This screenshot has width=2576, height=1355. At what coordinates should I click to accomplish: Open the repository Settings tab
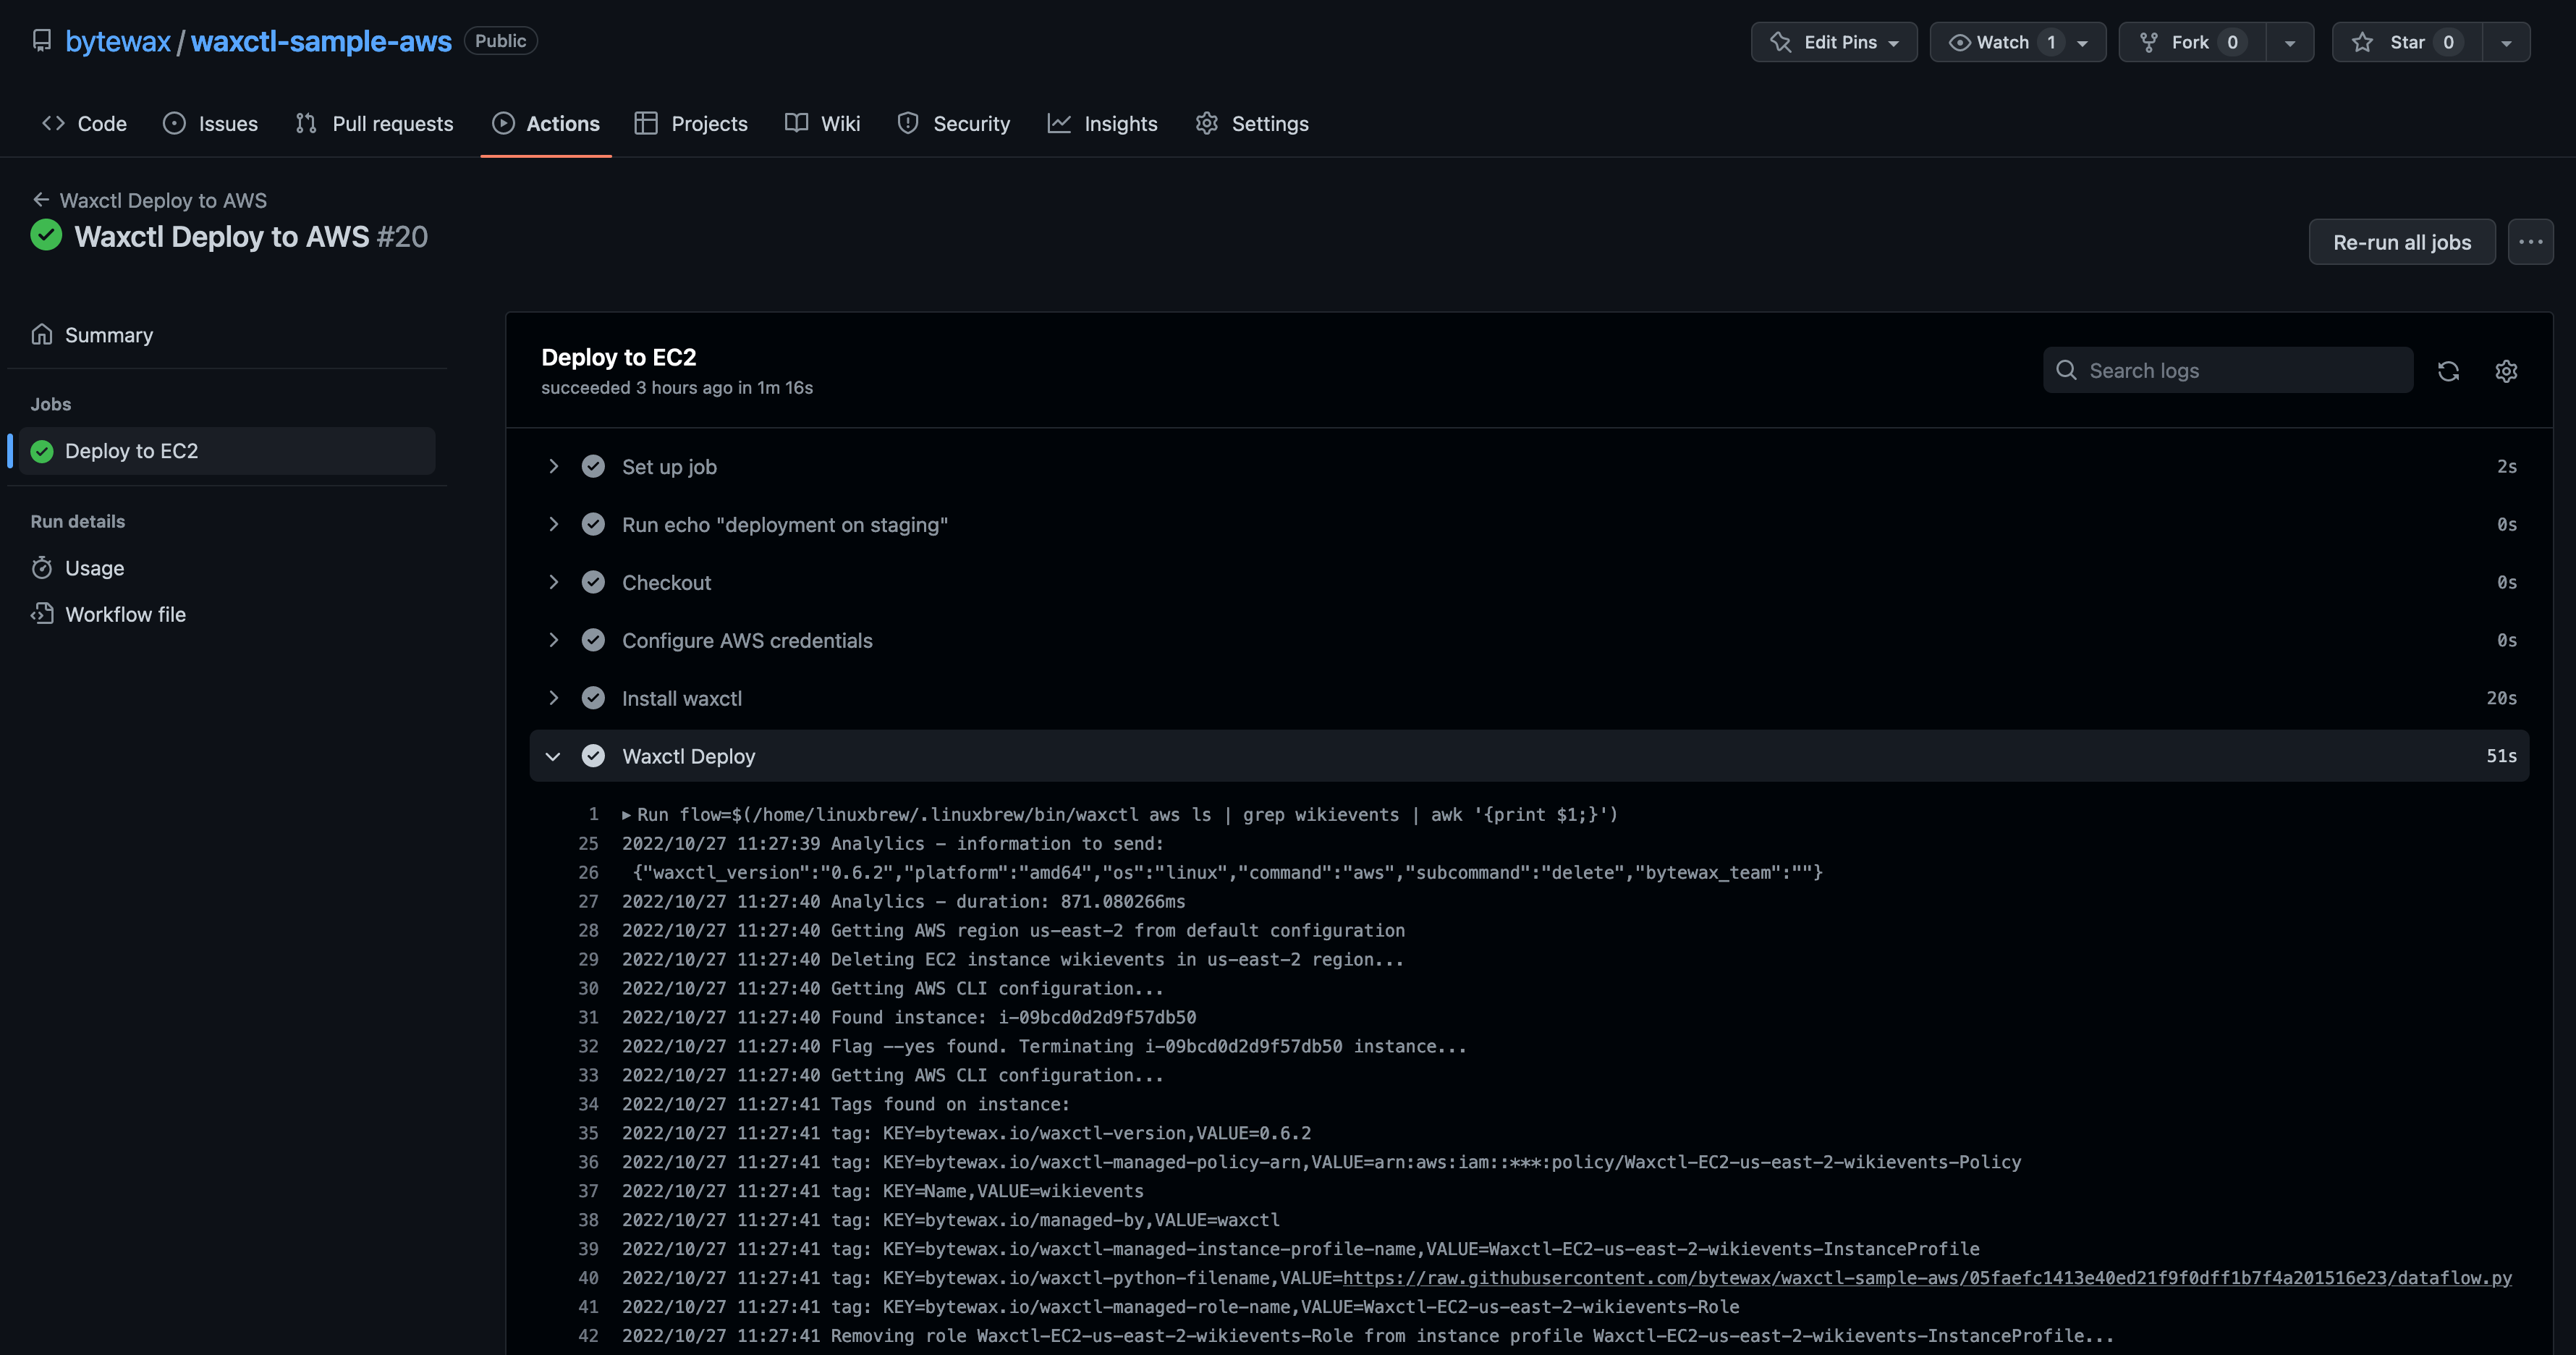point(1252,123)
